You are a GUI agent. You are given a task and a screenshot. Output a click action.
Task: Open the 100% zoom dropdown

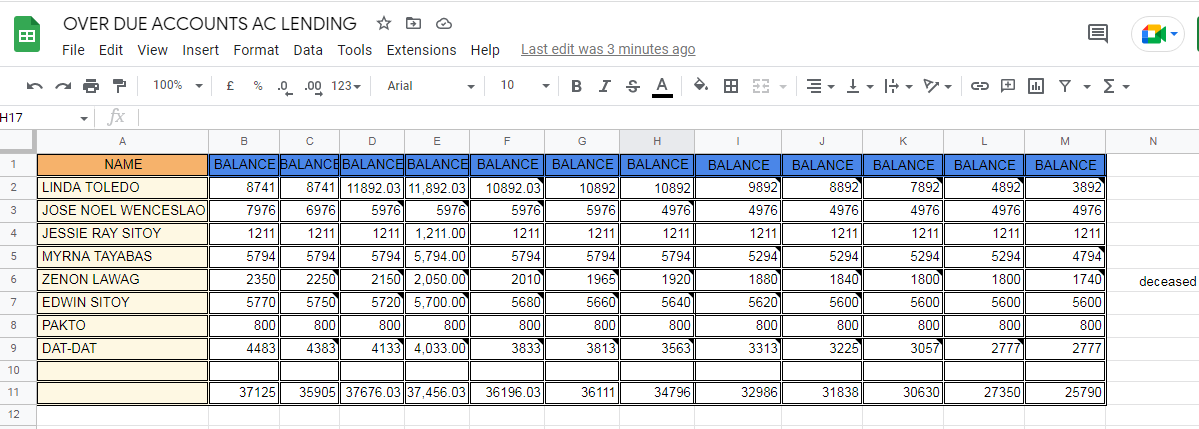[177, 86]
